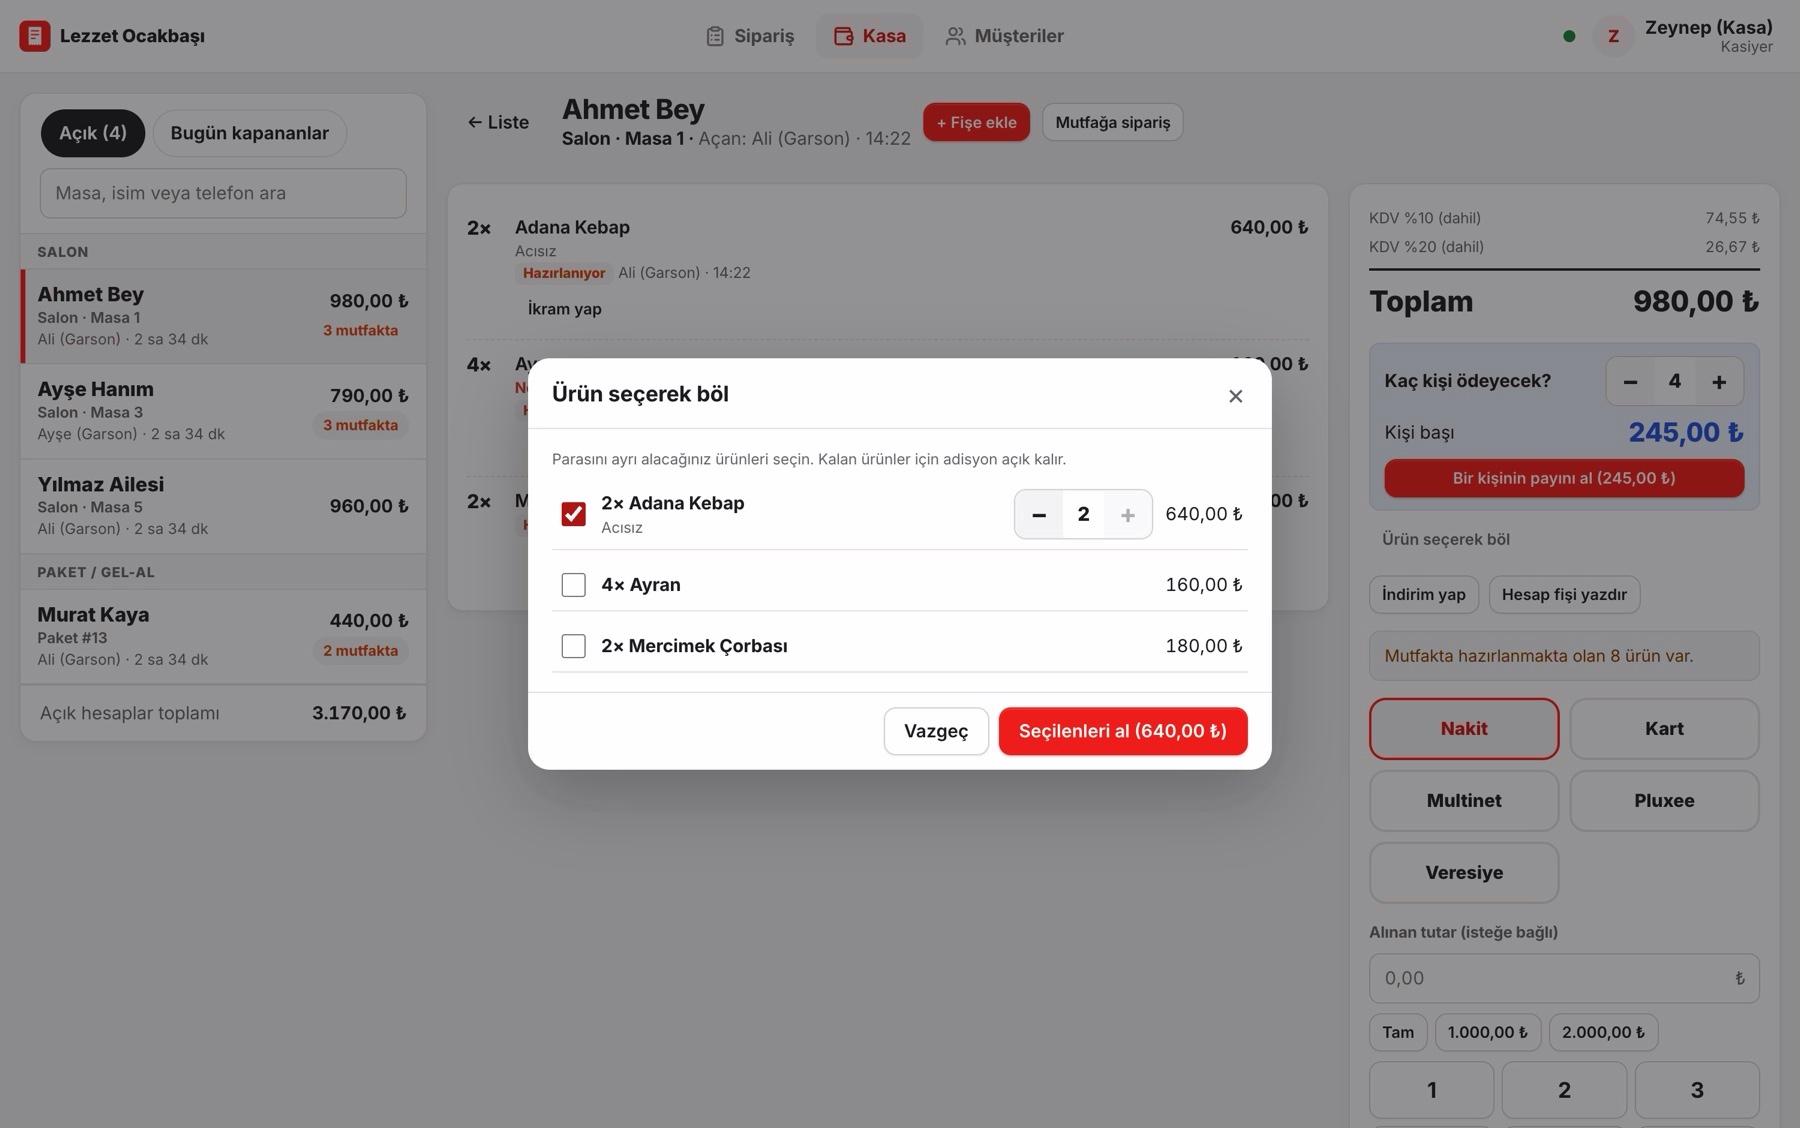This screenshot has height=1128, width=1800.
Task: Increase Adana Kebap quantity with plus
Action: click(x=1127, y=514)
